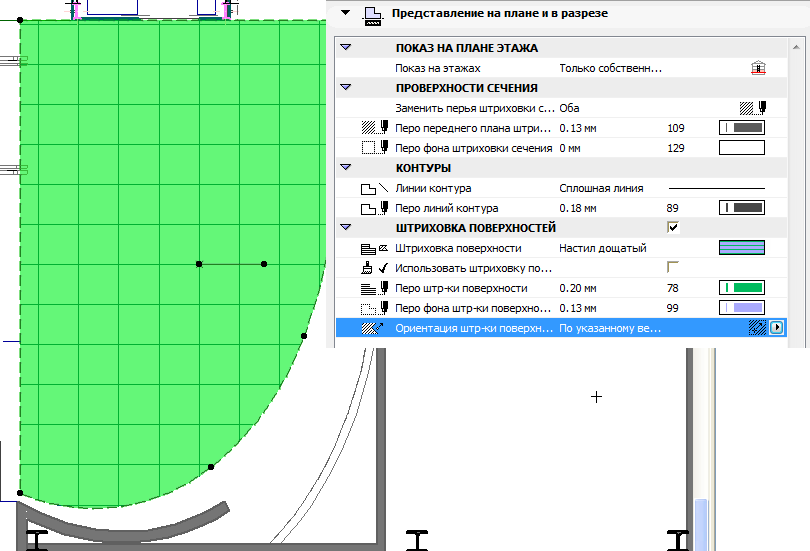Image resolution: width=810 pixels, height=551 pixels.
Task: Collapse the 'ПРОВЕРХНОСТИ СЕЧЕНИЯ' group
Action: pos(346,87)
